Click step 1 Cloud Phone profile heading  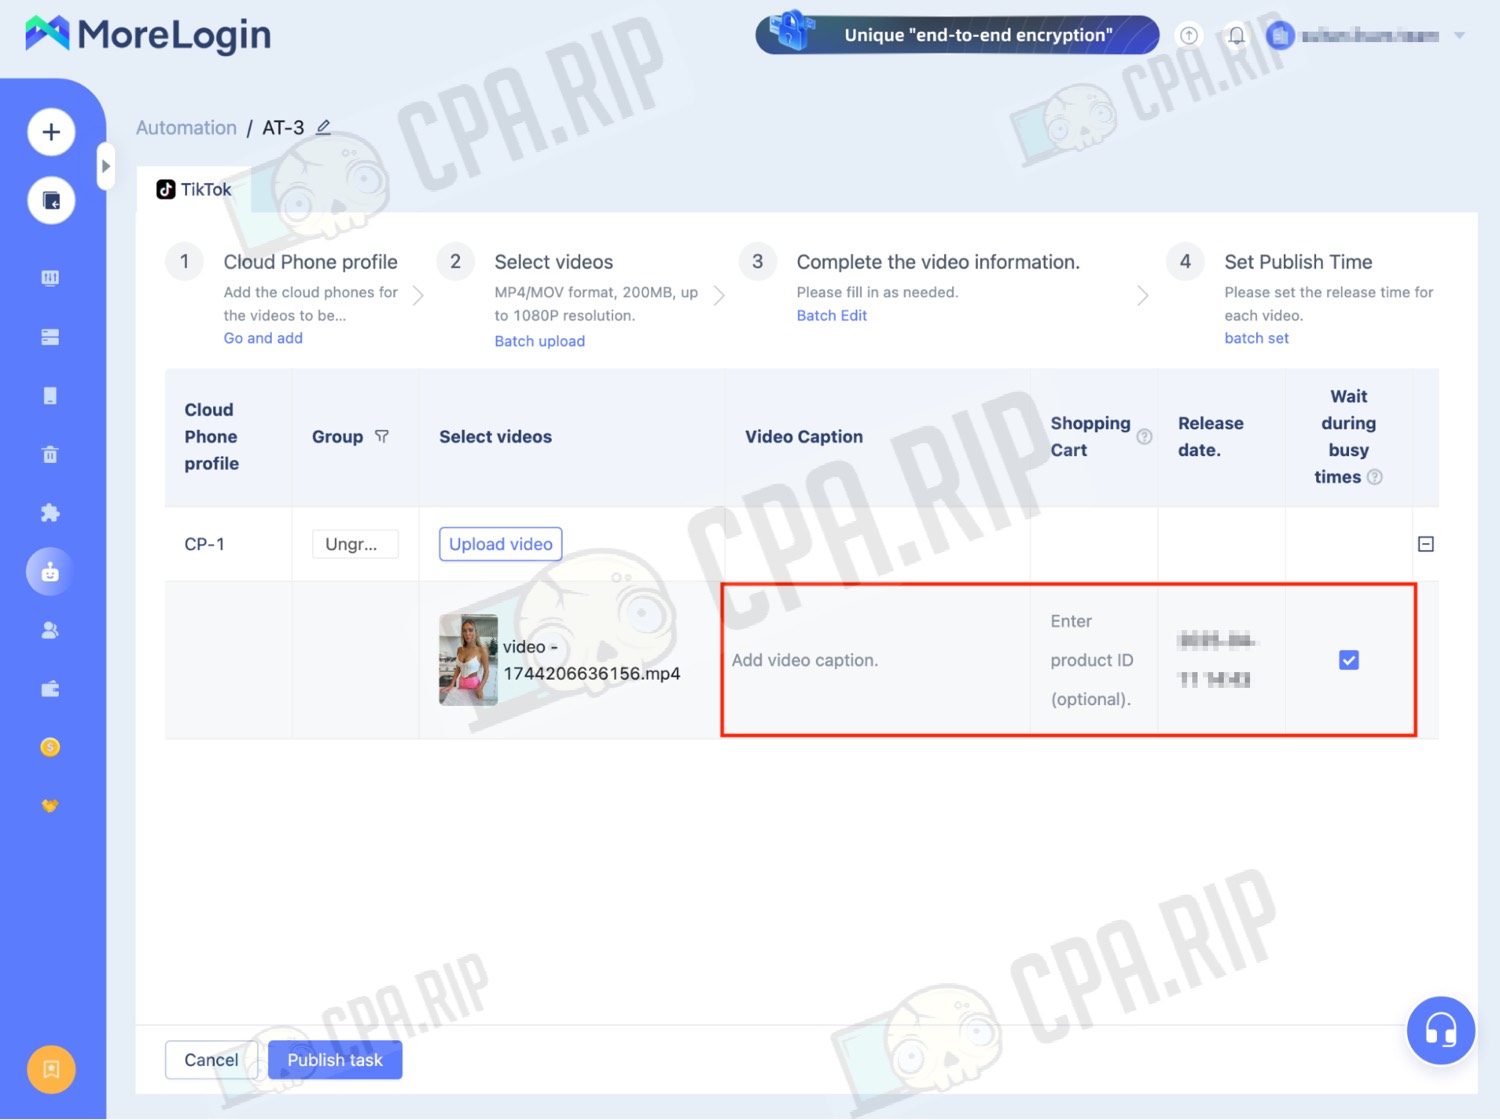pyautogui.click(x=310, y=262)
